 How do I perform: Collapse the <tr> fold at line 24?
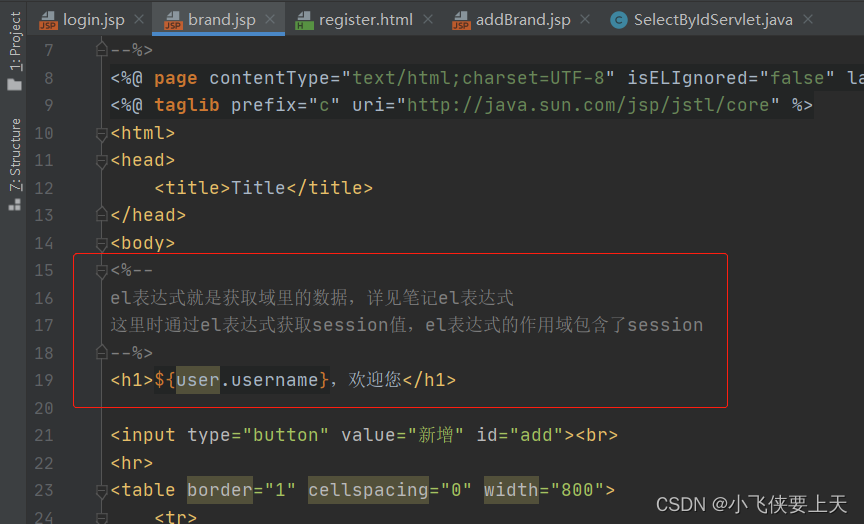101,517
